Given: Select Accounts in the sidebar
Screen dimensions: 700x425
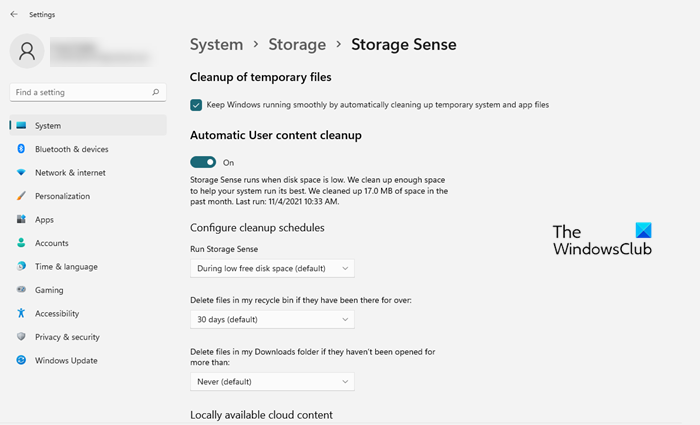Looking at the screenshot, I should (51, 243).
